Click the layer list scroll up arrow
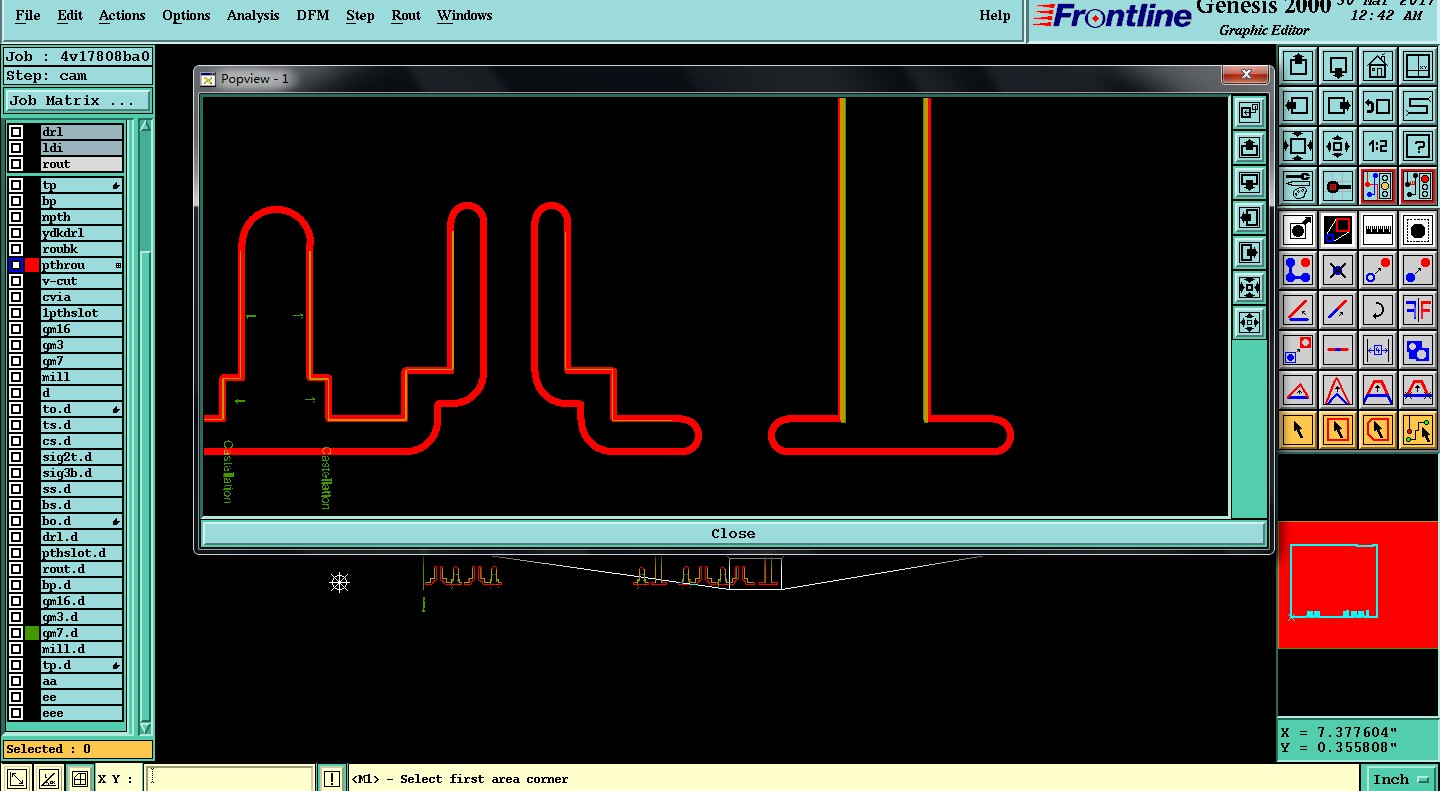This screenshot has width=1440, height=791. pos(145,127)
